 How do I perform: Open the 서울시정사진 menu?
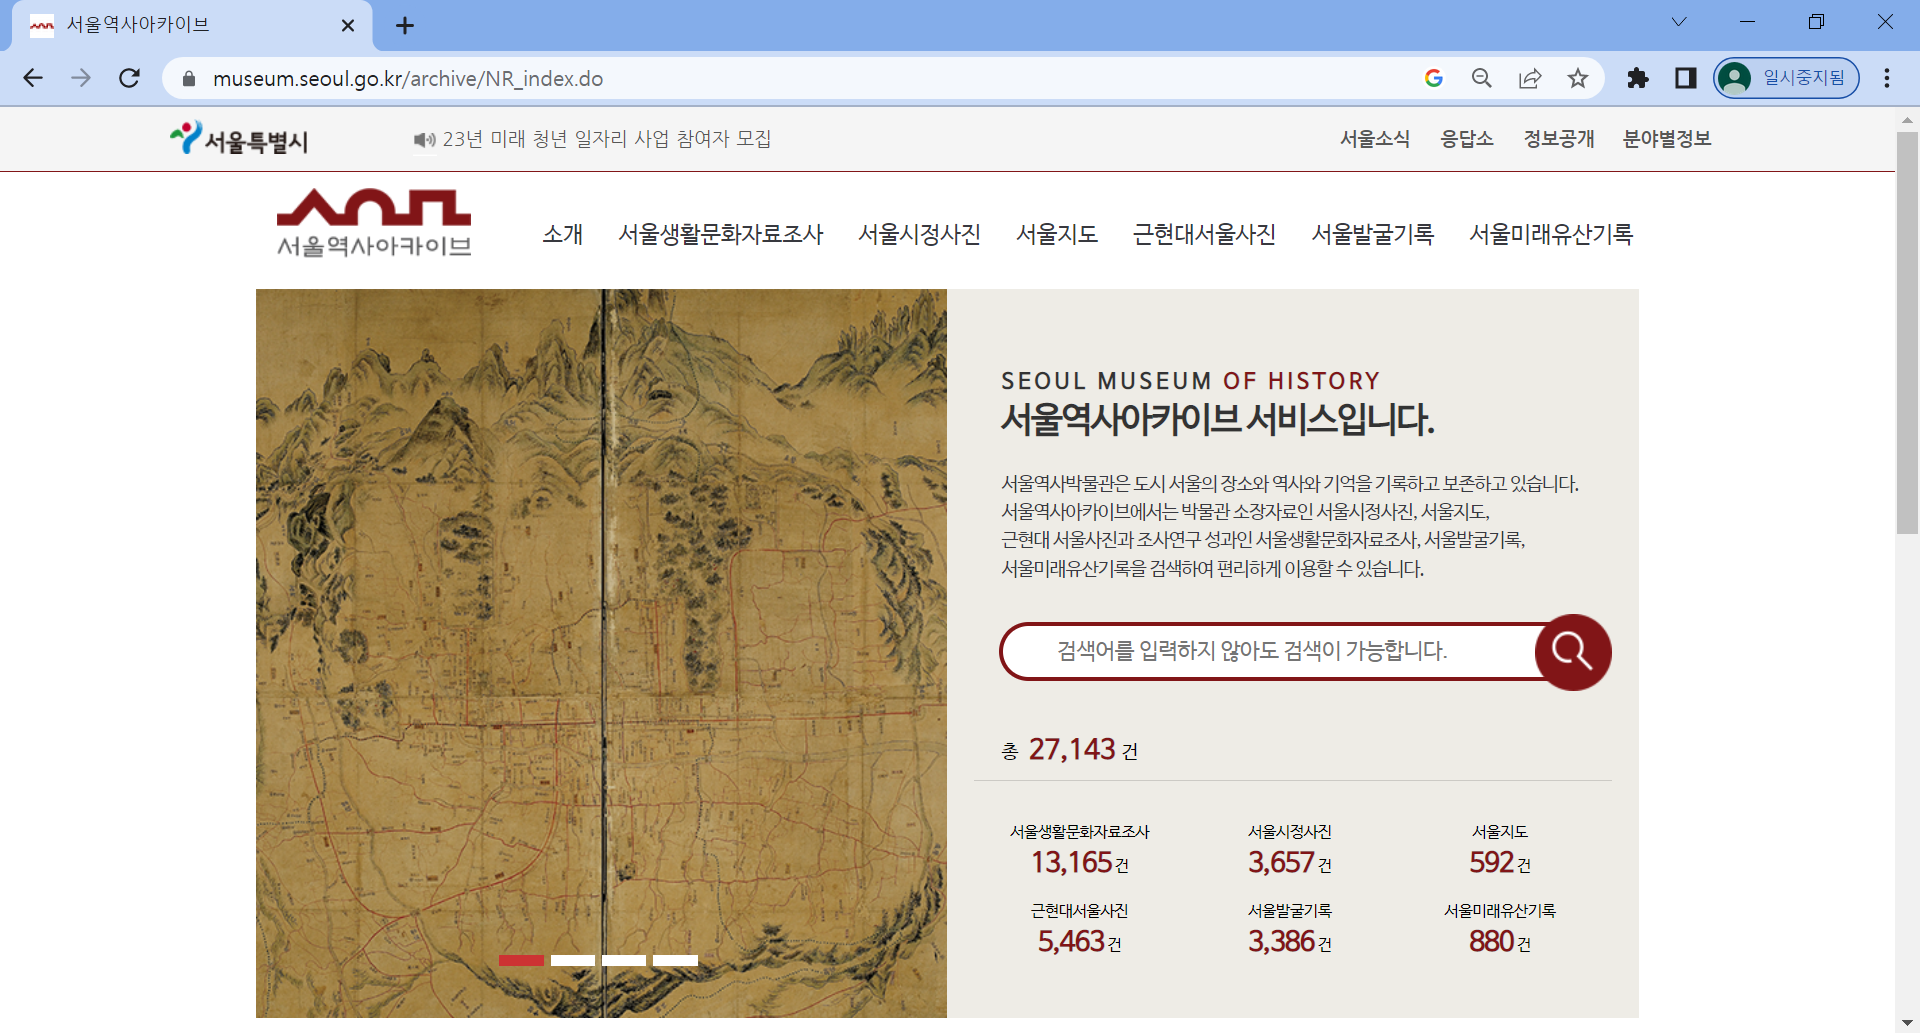[920, 234]
